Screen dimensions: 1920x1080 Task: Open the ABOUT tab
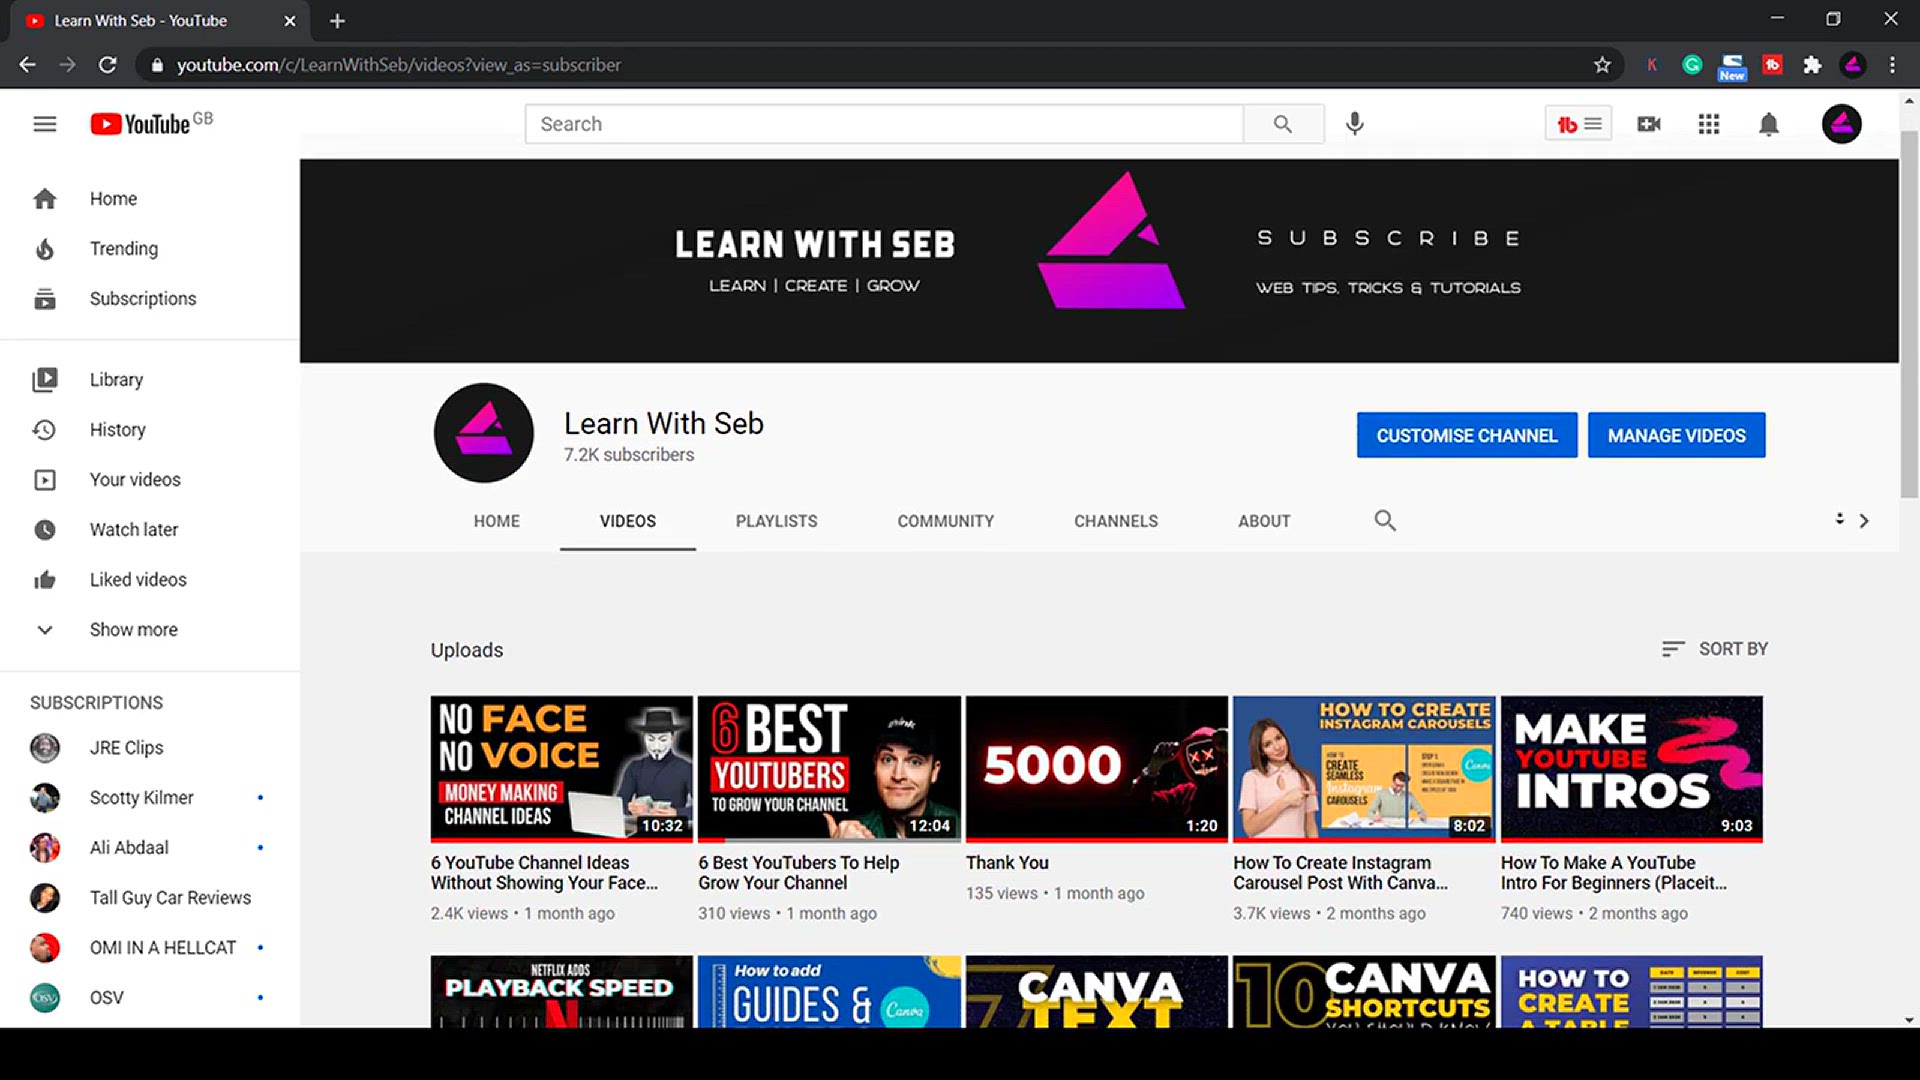(1264, 521)
